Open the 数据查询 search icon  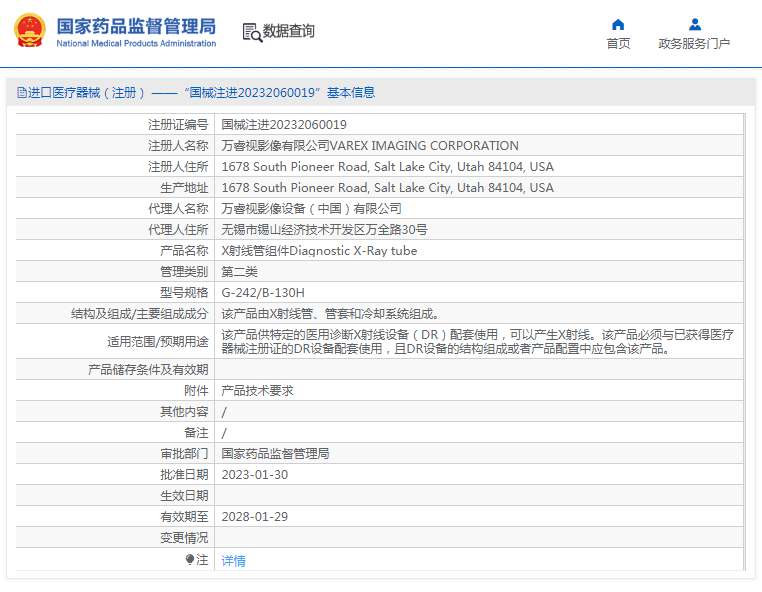click(x=252, y=32)
